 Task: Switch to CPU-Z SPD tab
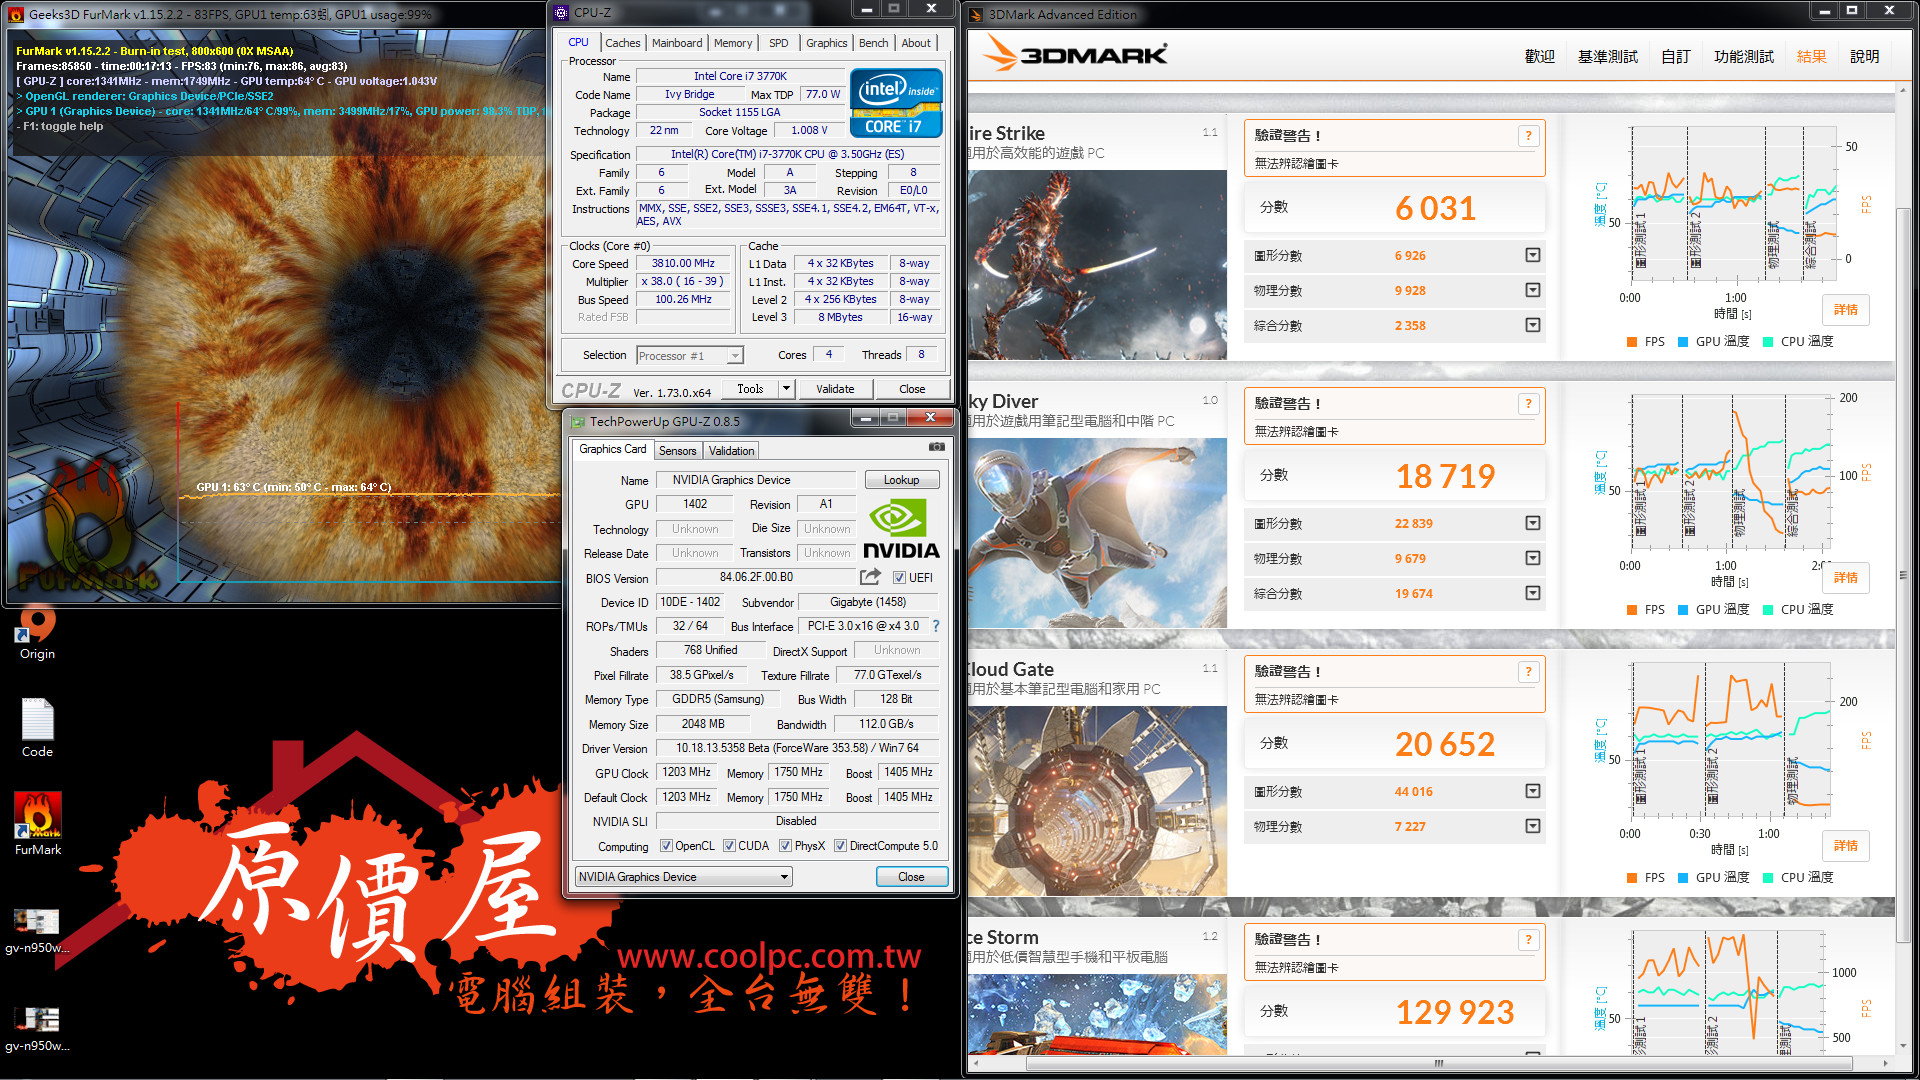pyautogui.click(x=779, y=43)
